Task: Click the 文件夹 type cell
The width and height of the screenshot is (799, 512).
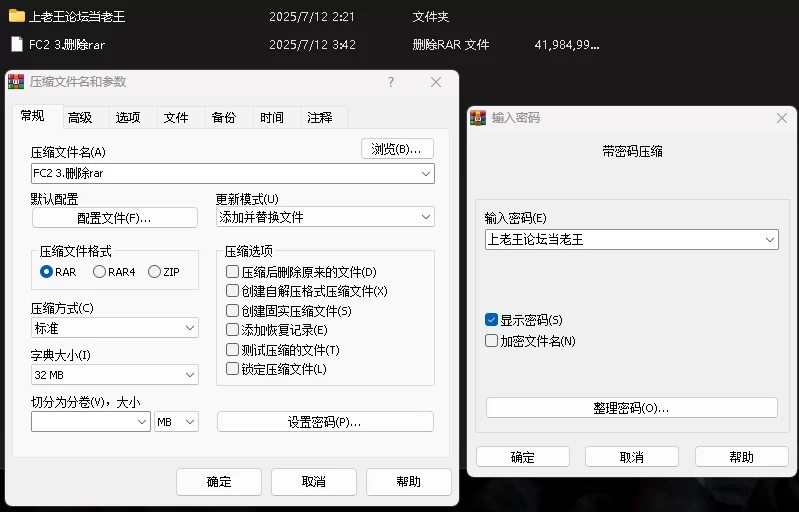Action: coord(431,16)
